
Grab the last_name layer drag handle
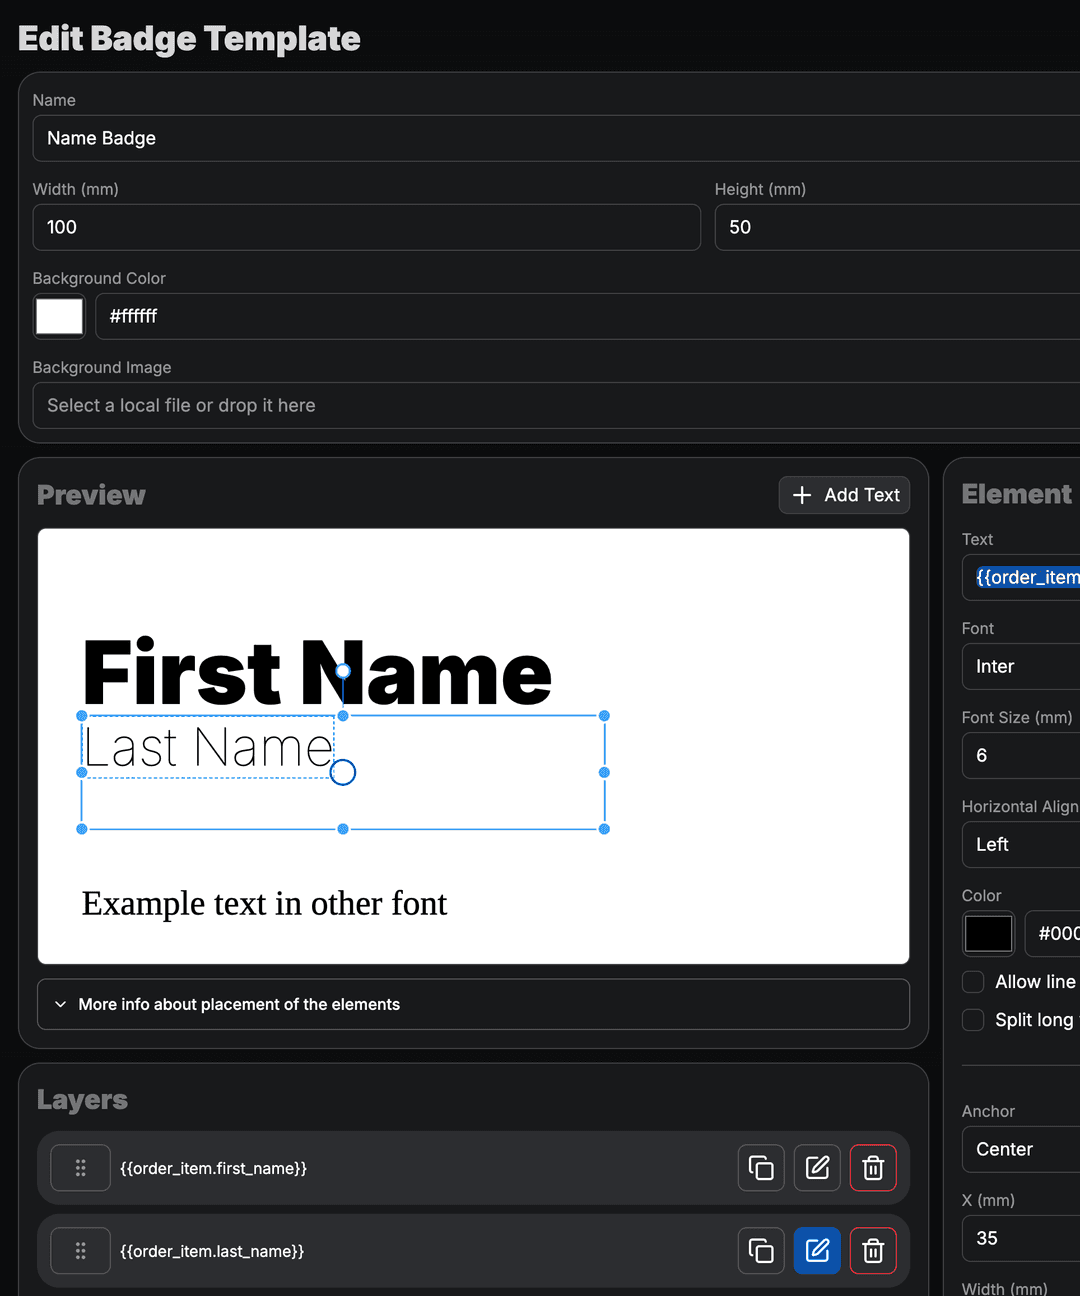[81, 1251]
